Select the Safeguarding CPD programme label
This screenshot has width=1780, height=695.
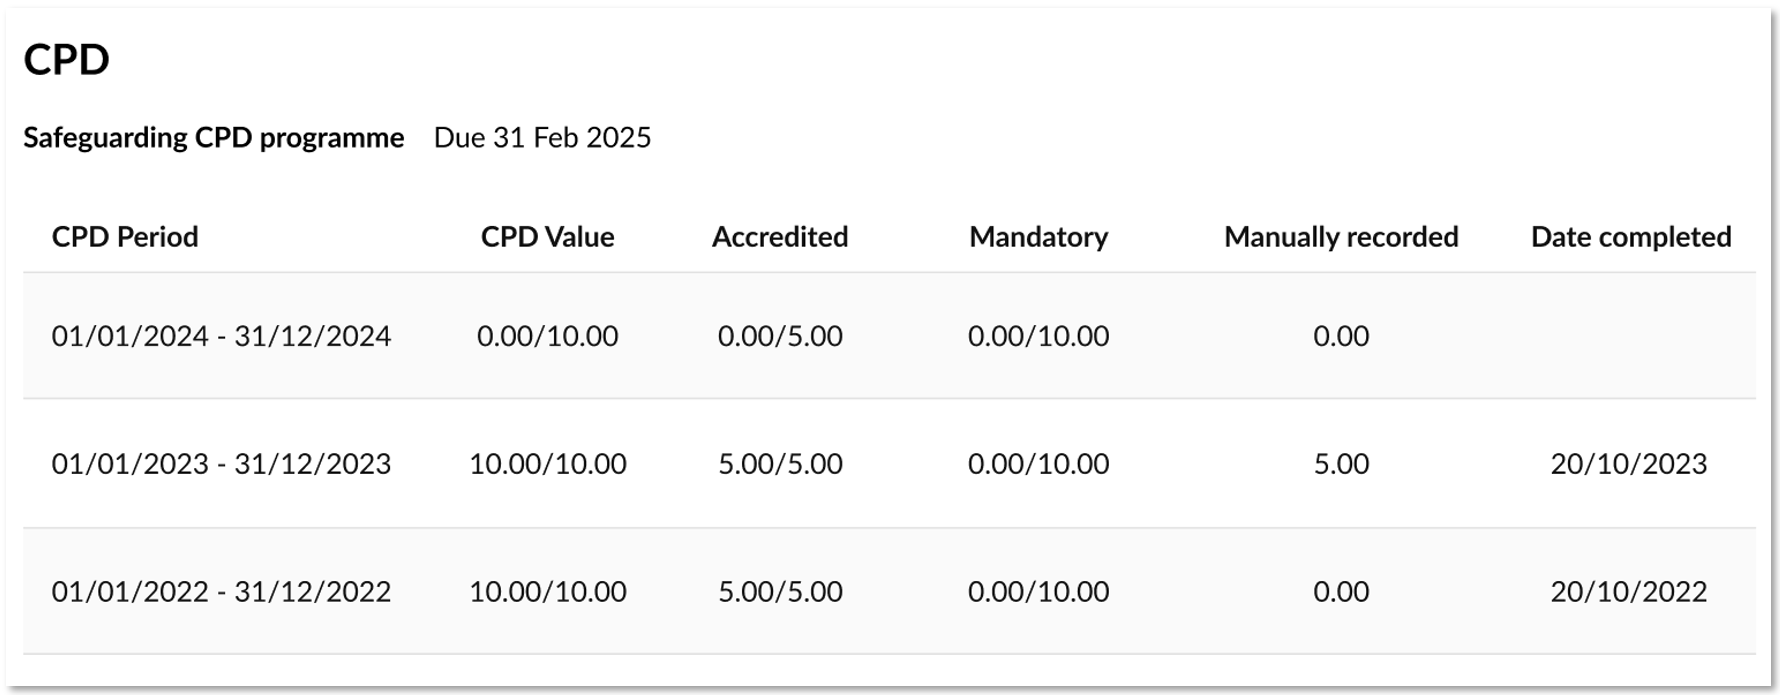(x=214, y=137)
